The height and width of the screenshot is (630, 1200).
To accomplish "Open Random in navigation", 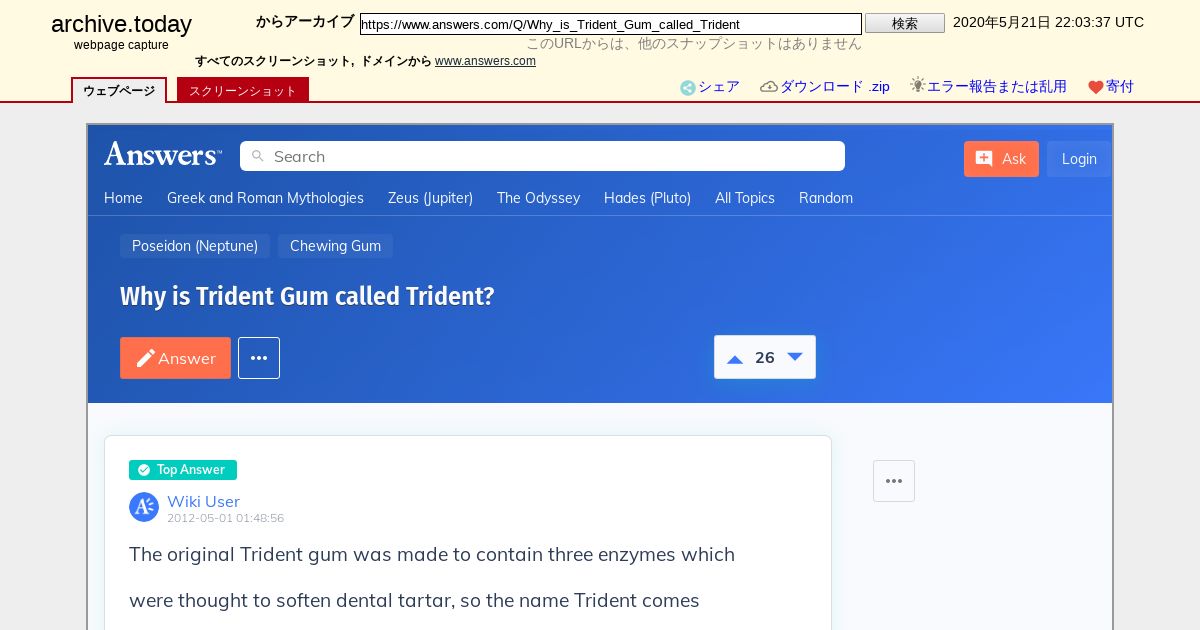I will [826, 198].
